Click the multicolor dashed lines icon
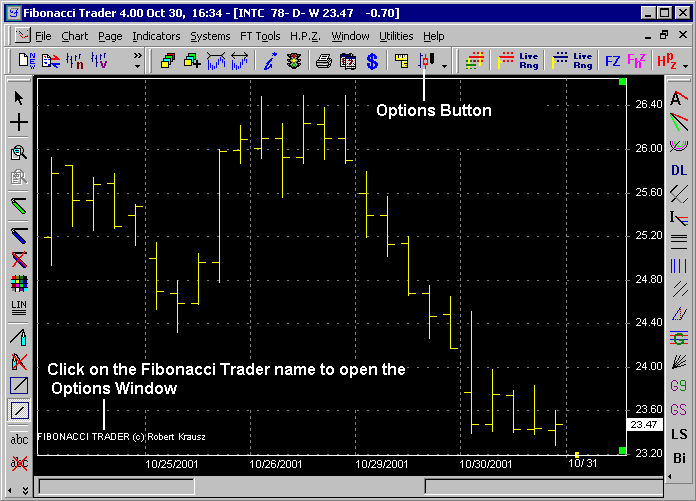 click(x=475, y=60)
